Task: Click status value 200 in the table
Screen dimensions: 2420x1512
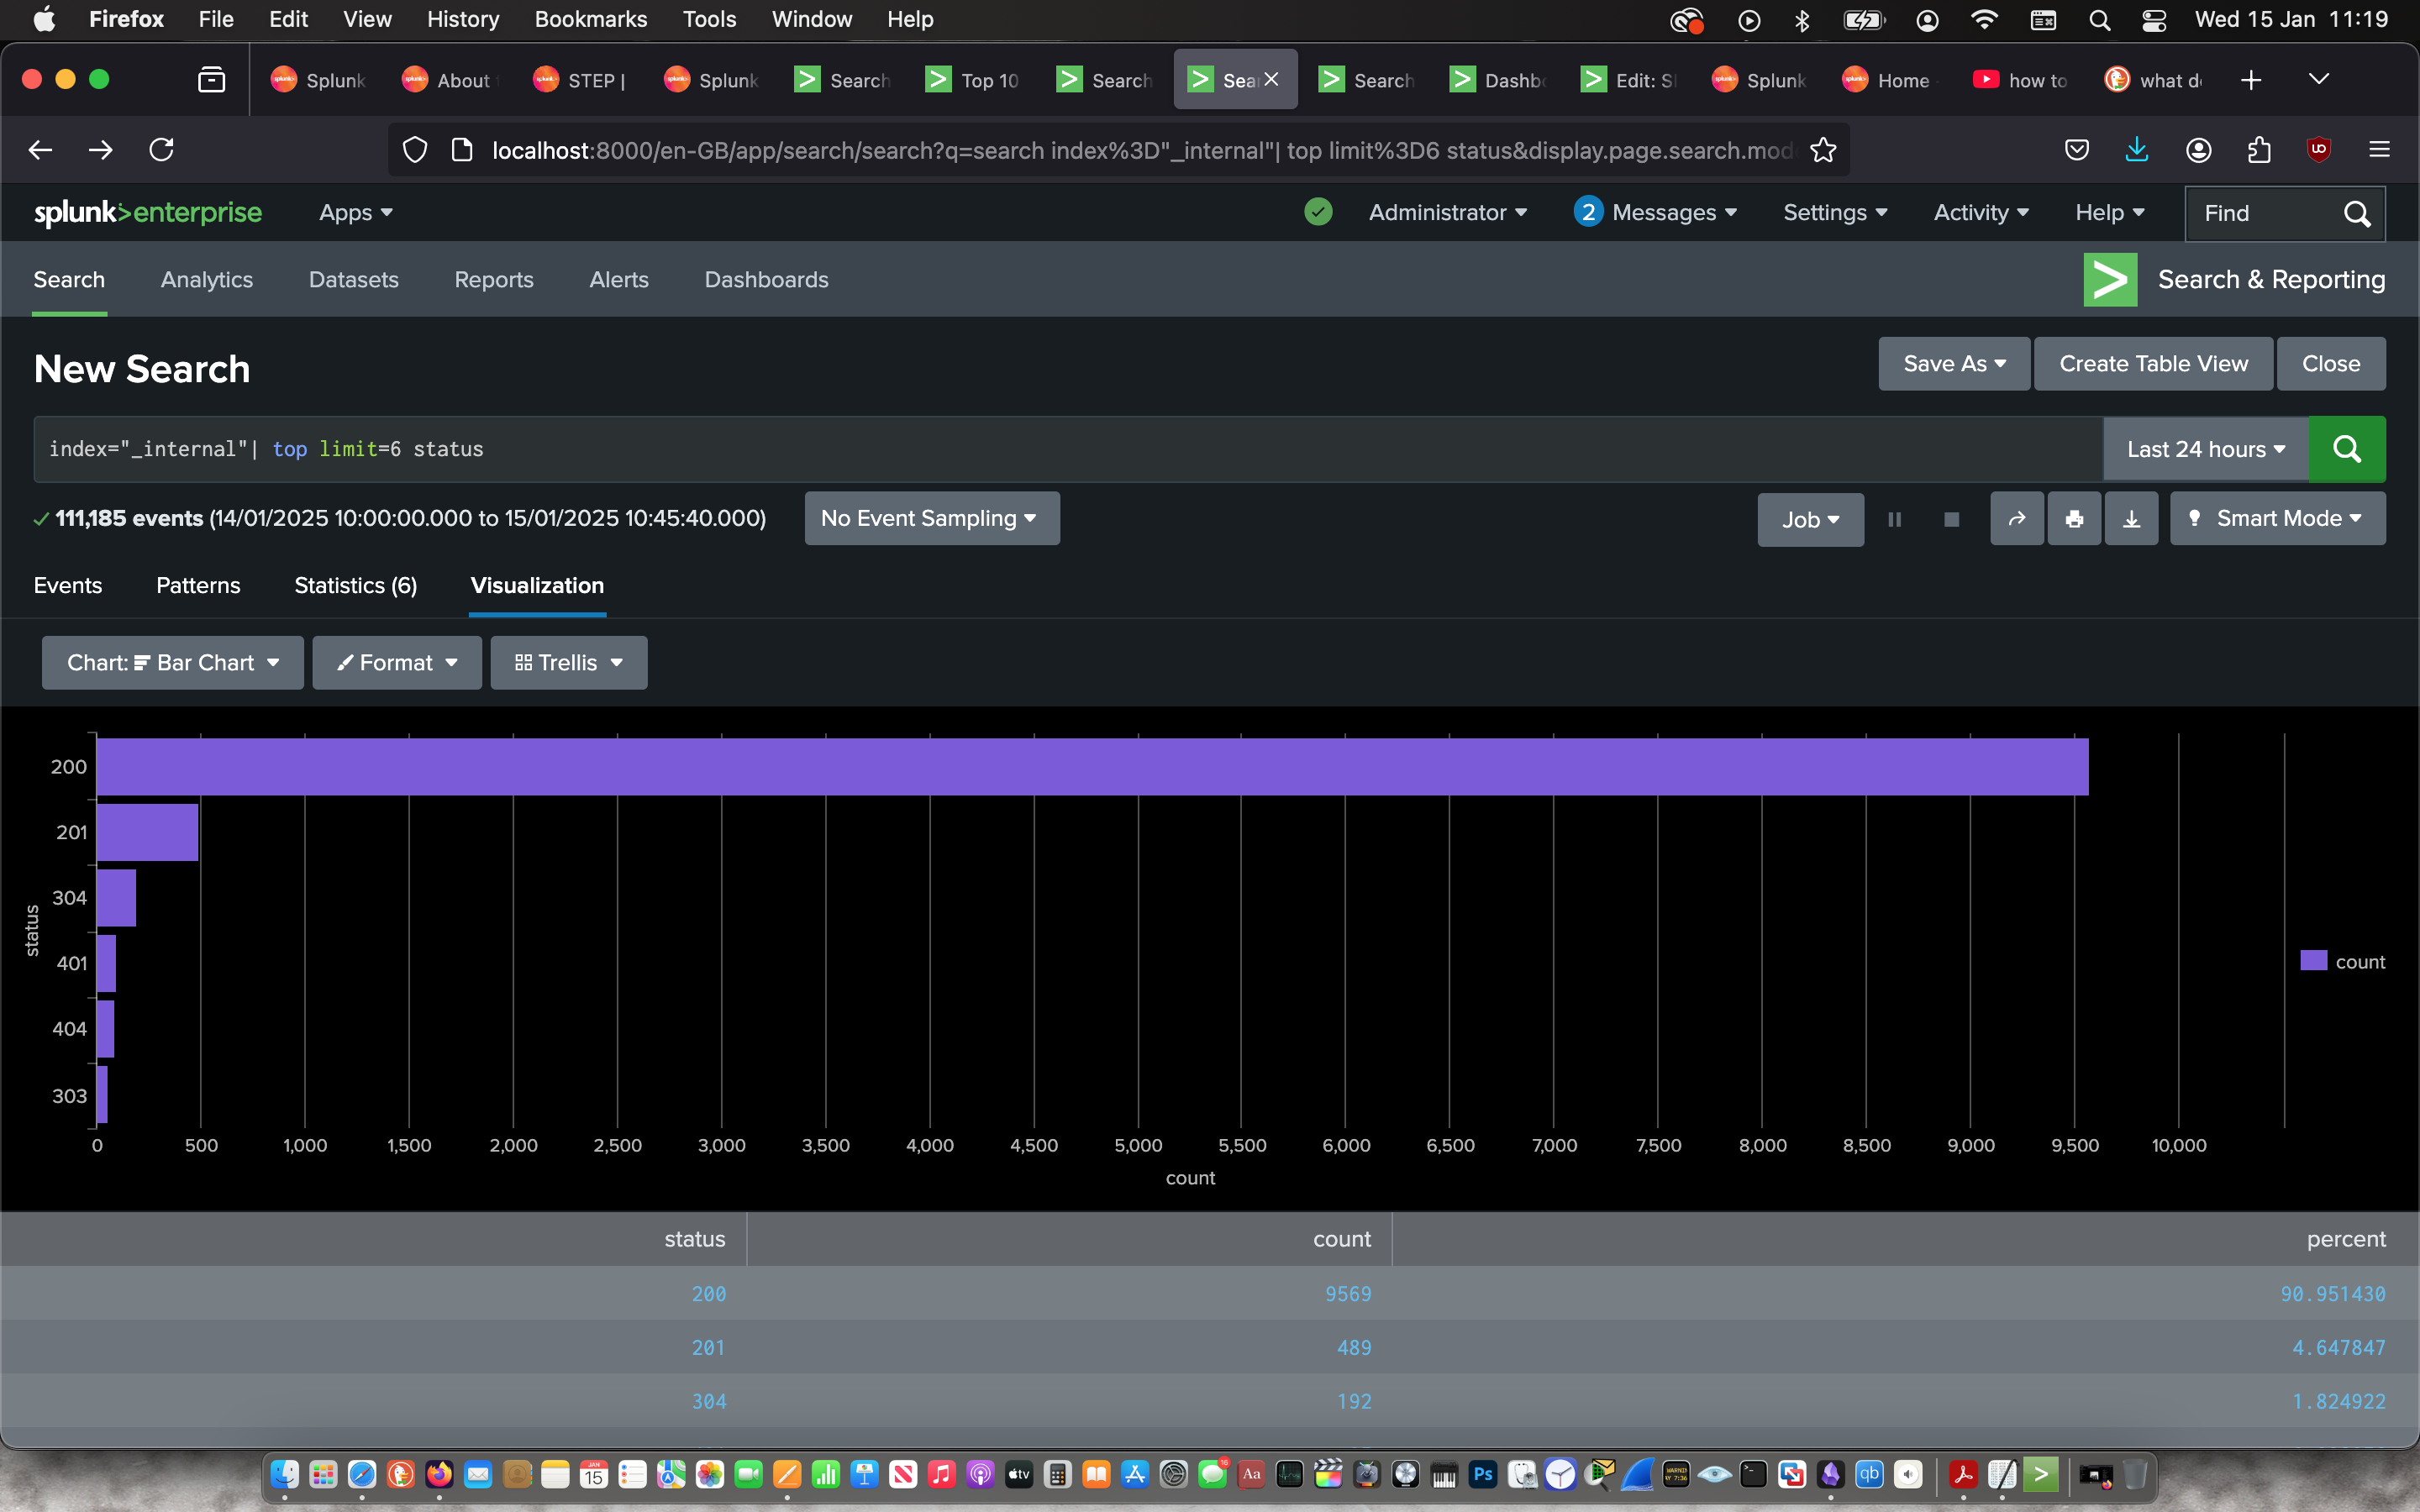Action: pos(708,1294)
